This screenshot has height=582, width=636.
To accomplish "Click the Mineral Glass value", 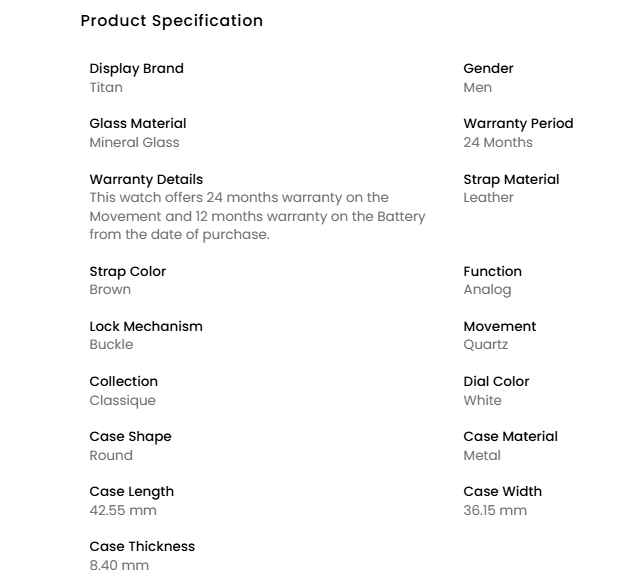I will tap(134, 142).
